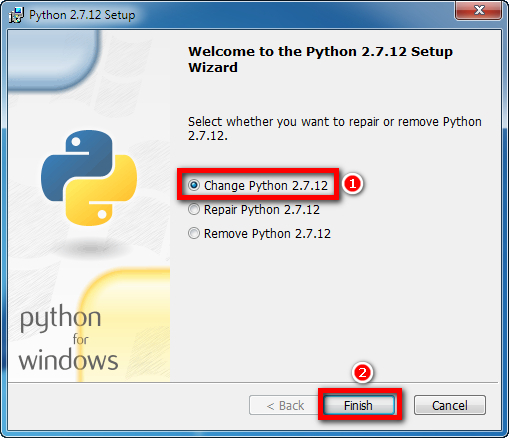
Task: Click the "Welcome to the Python 2.7.12 Setup Wizard" heading
Action: [x=320, y=59]
